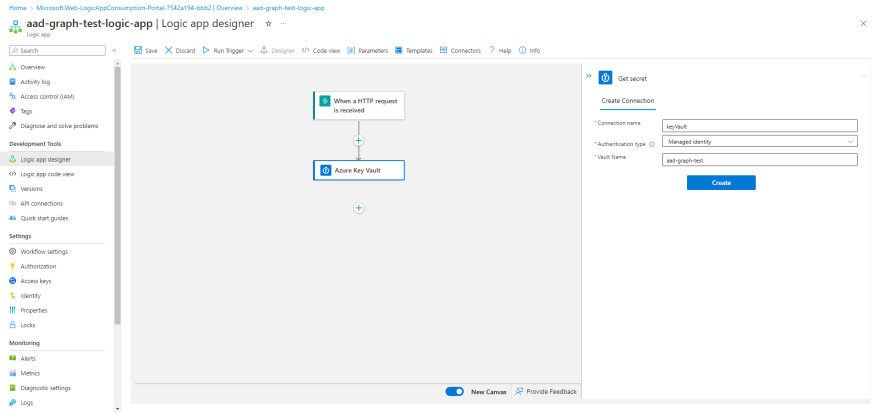
Task: Expand the Run Trigger dropdown arrow
Action: click(250, 51)
